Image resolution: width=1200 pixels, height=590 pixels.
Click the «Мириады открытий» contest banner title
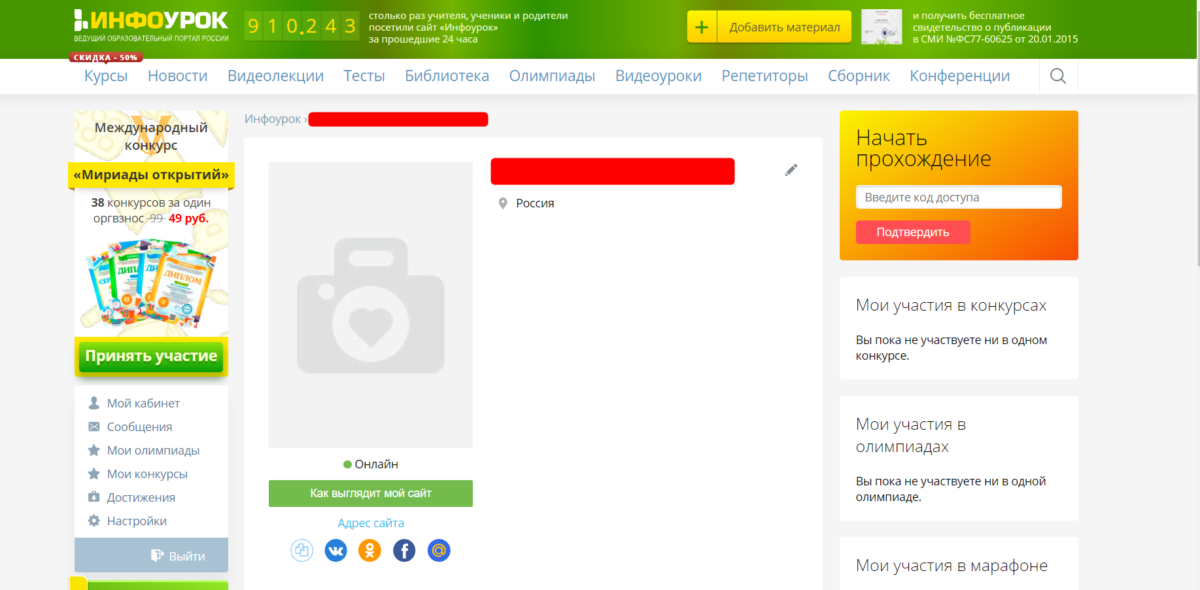[151, 176]
